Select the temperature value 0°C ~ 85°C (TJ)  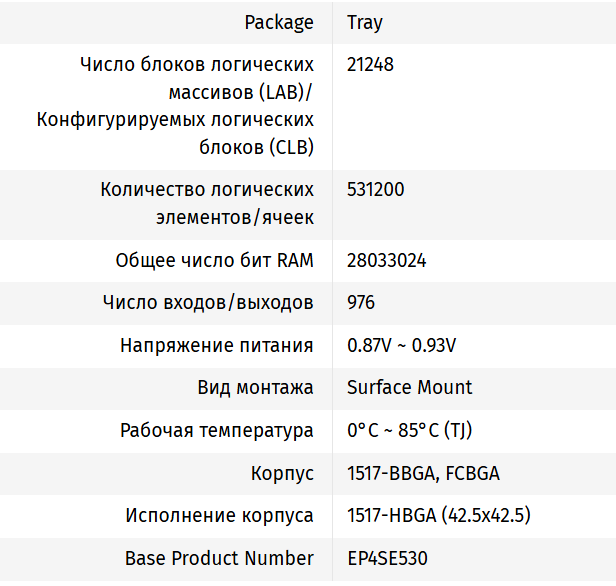409,431
